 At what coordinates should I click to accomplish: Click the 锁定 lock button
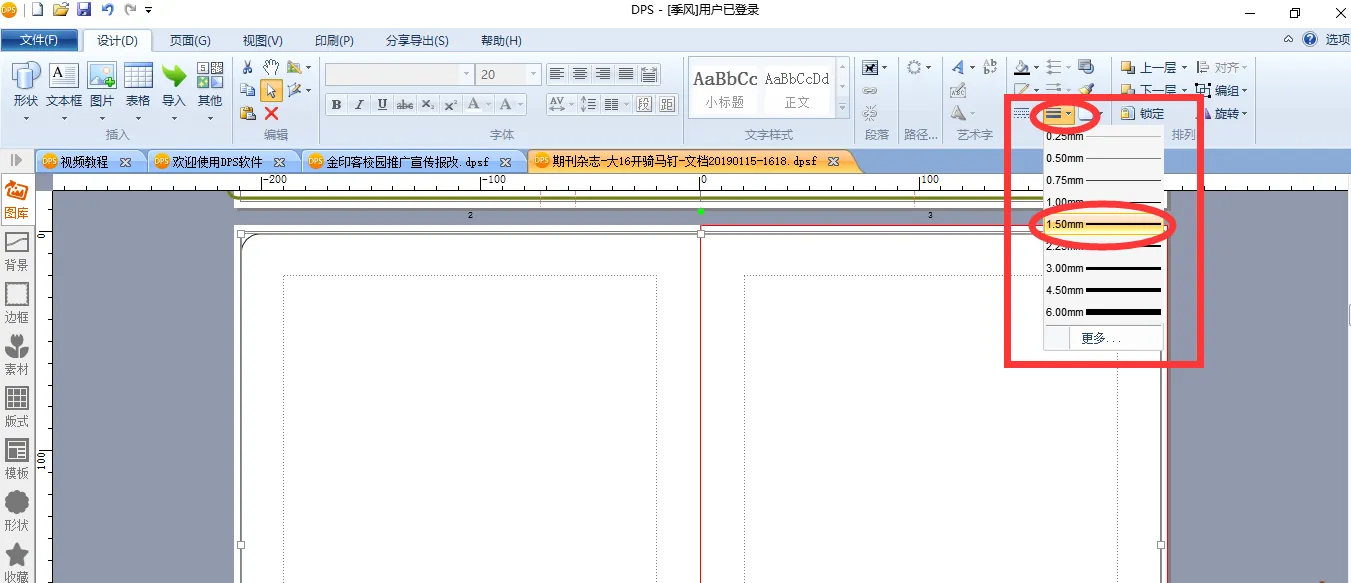point(1142,114)
